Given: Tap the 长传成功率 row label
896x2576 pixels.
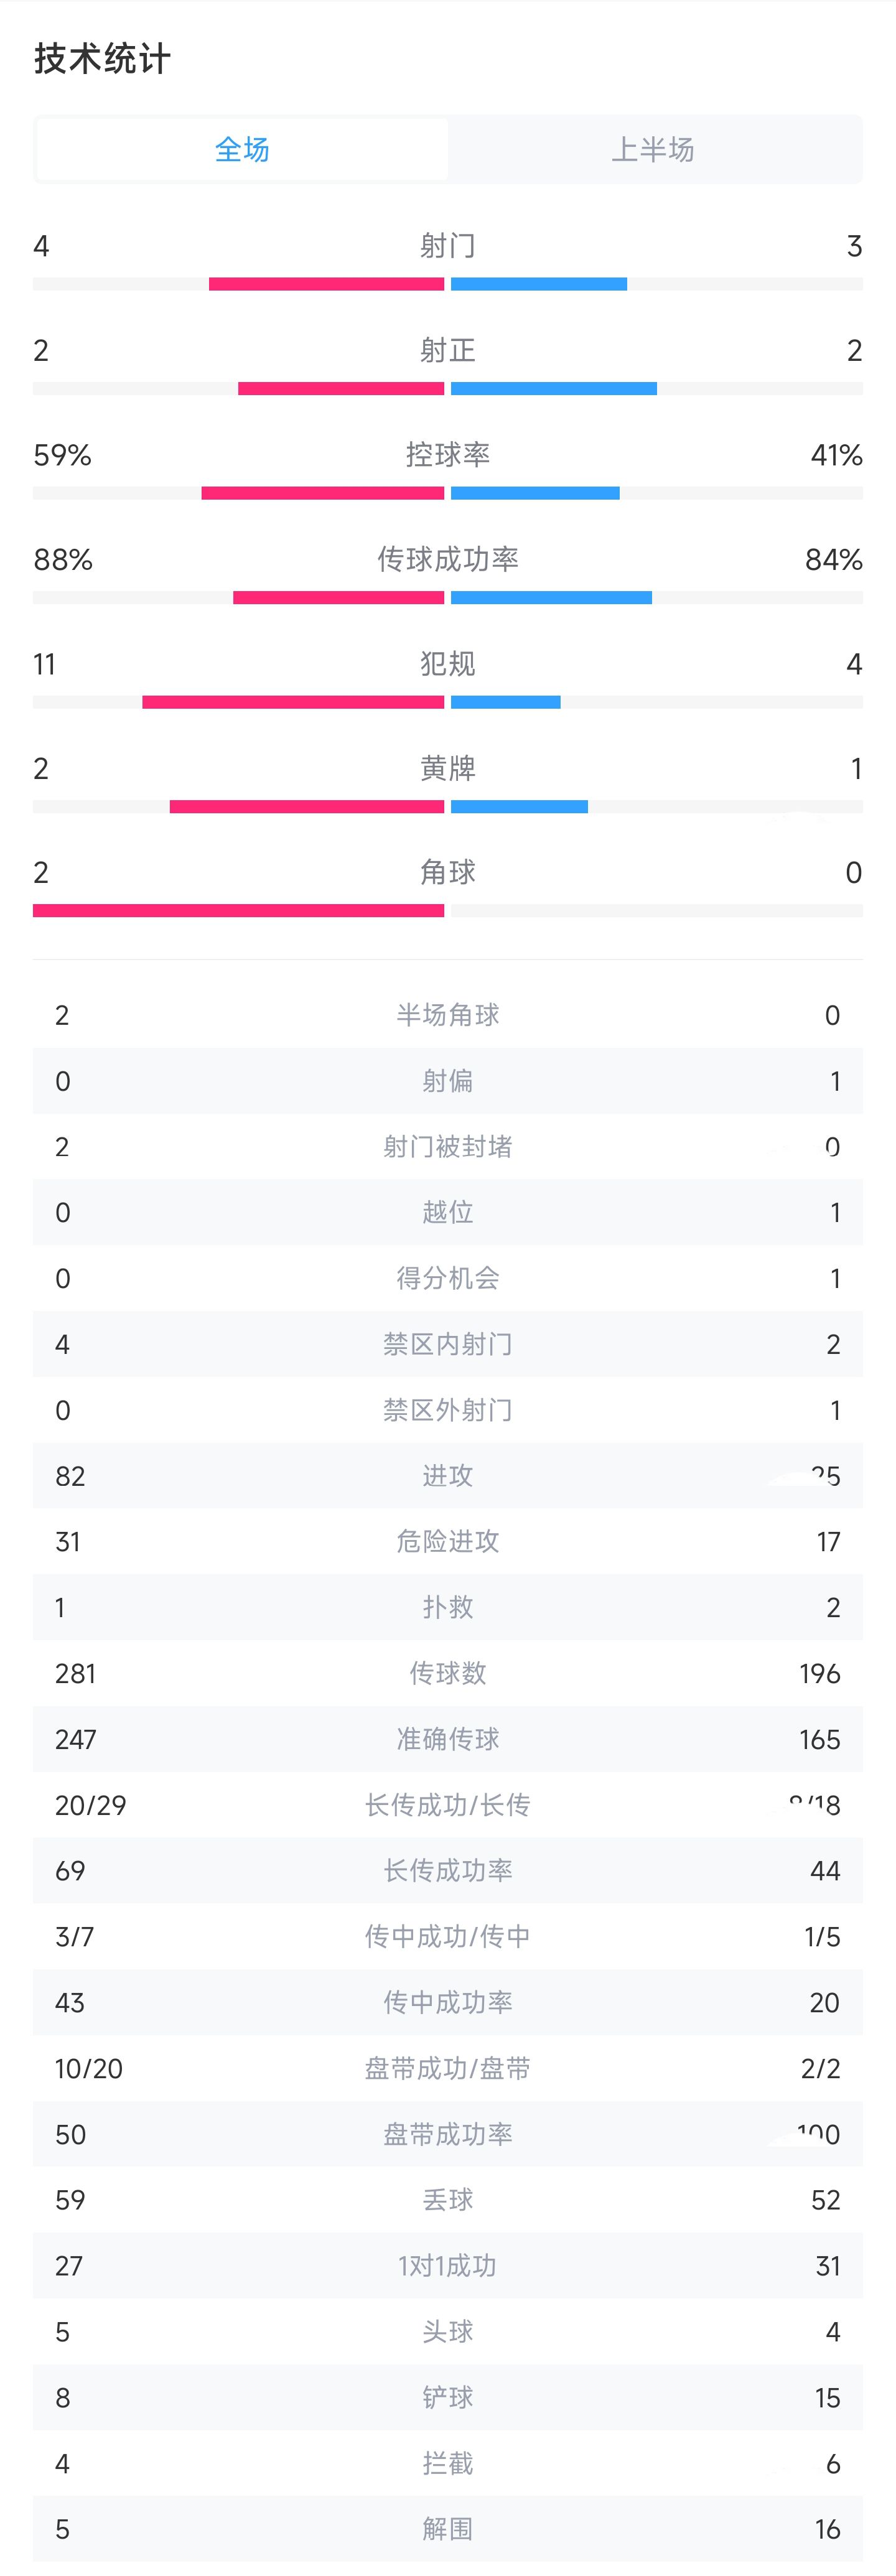Looking at the screenshot, I should pos(448,1871).
